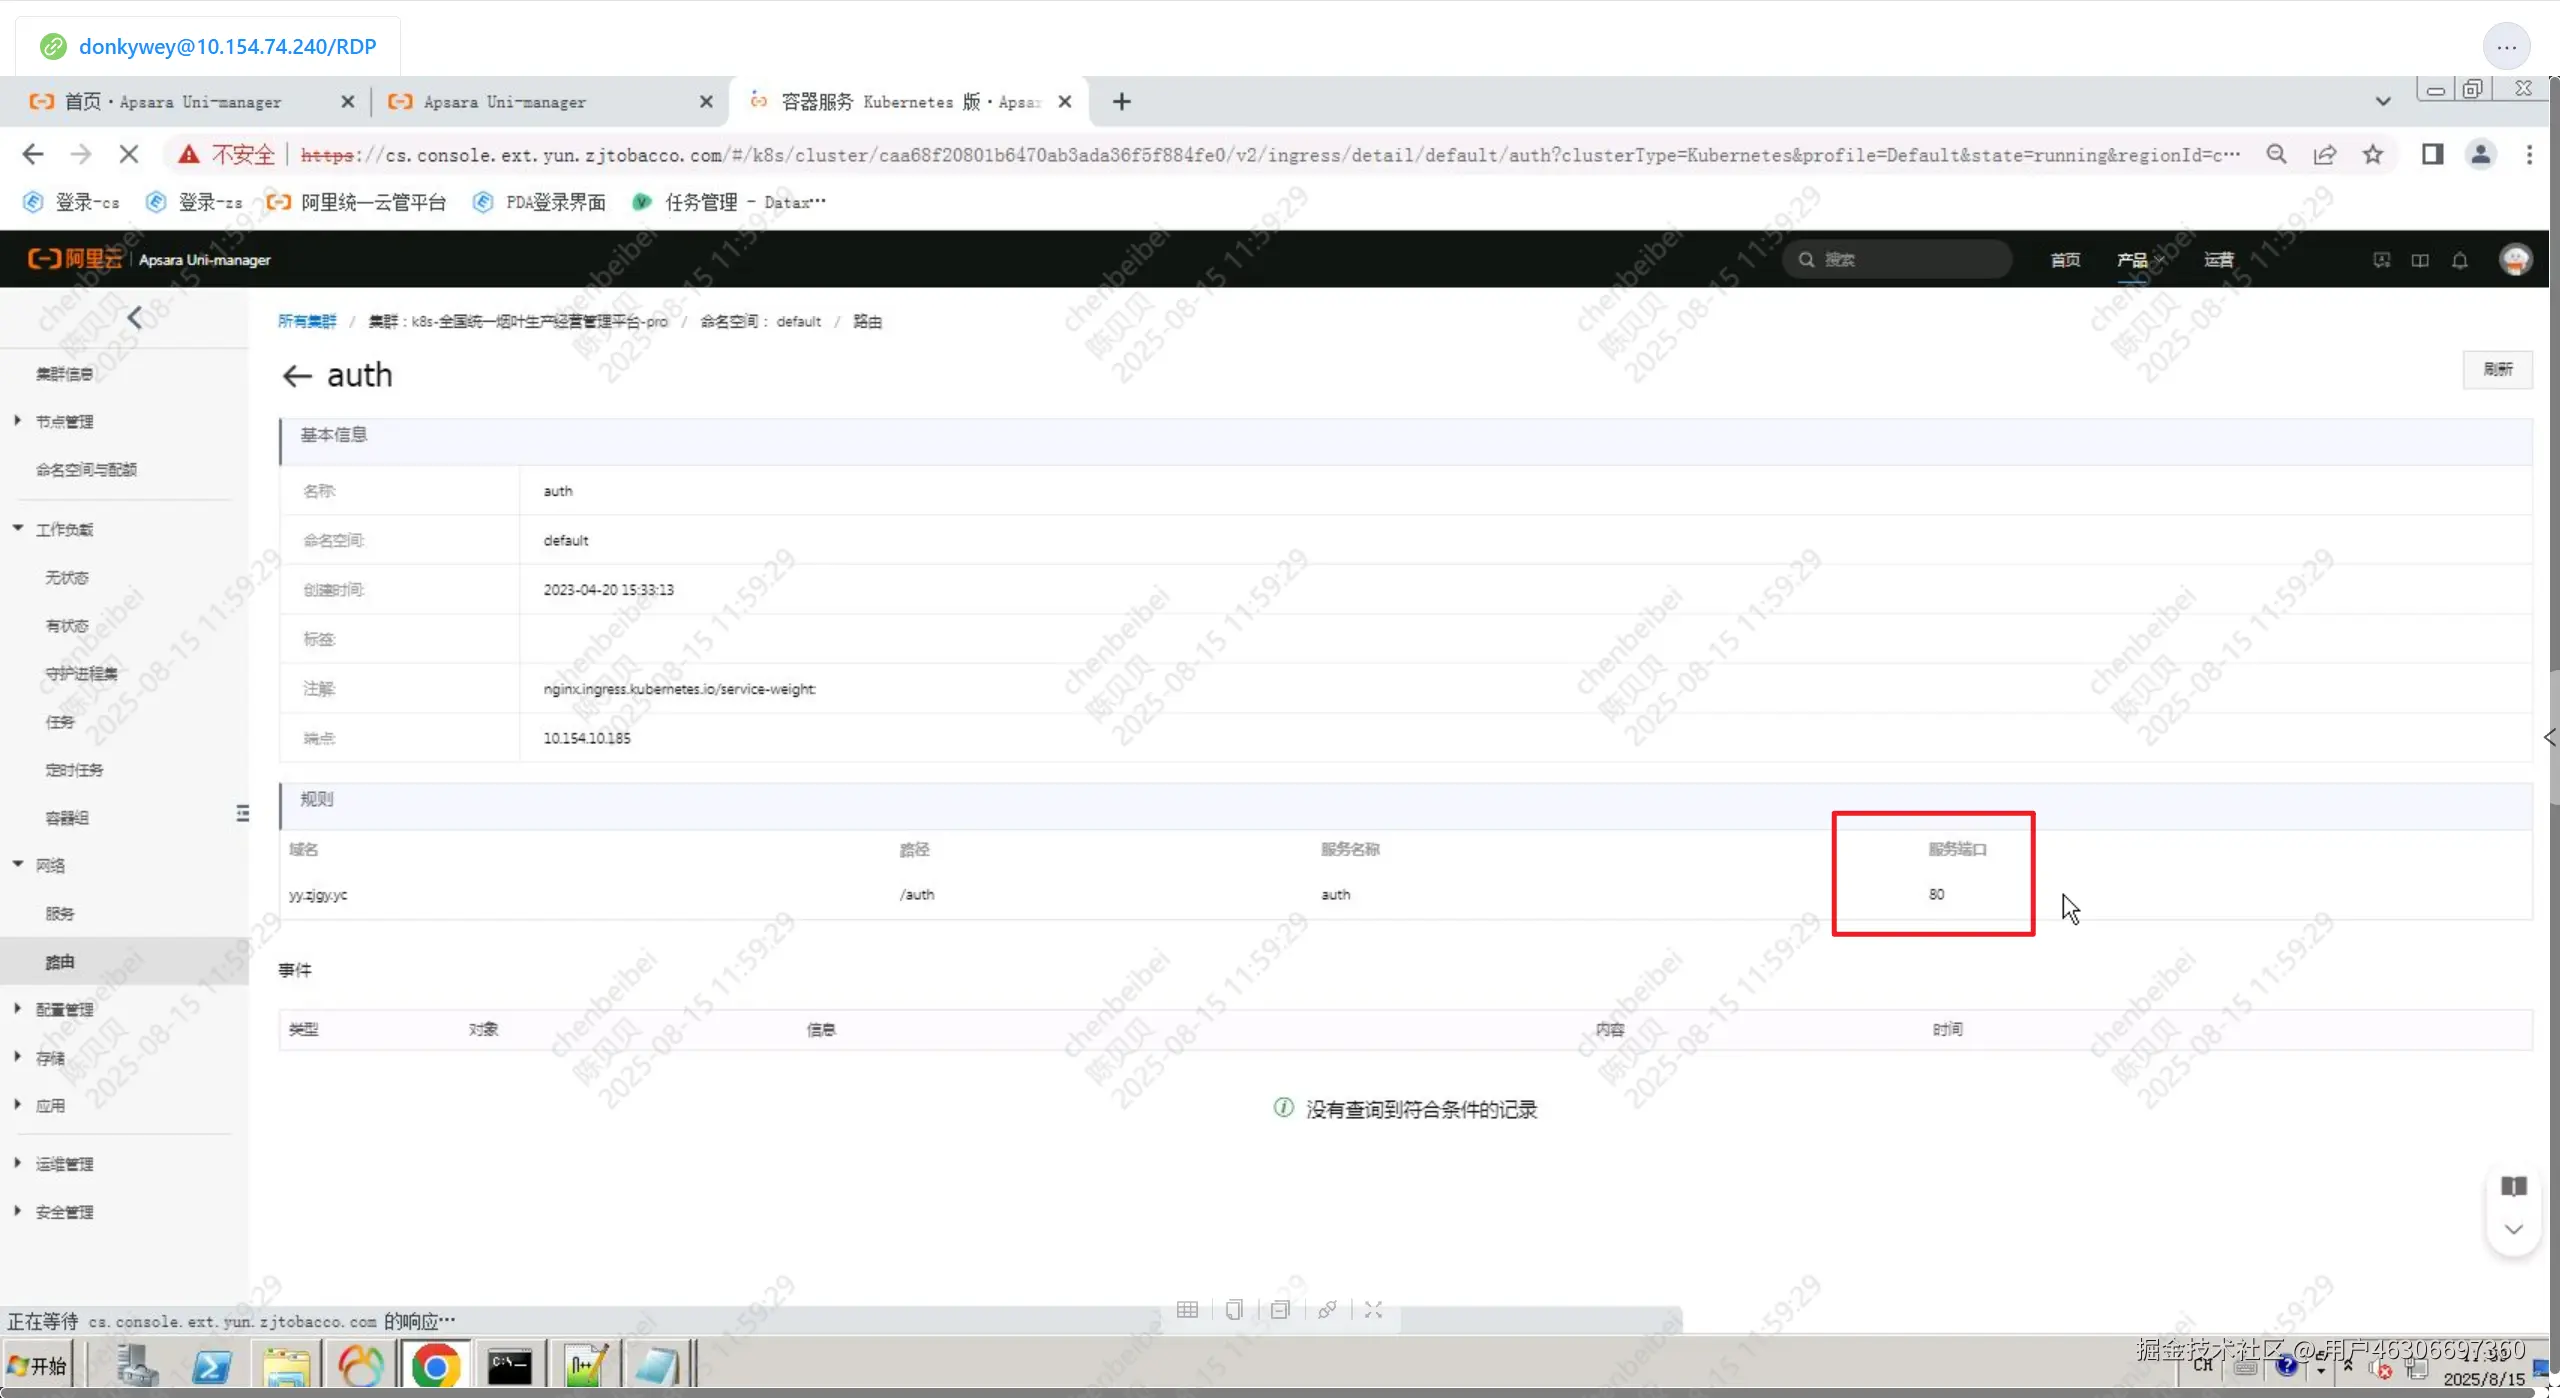Open Chrome from the Windows taskbar

tap(435, 1365)
